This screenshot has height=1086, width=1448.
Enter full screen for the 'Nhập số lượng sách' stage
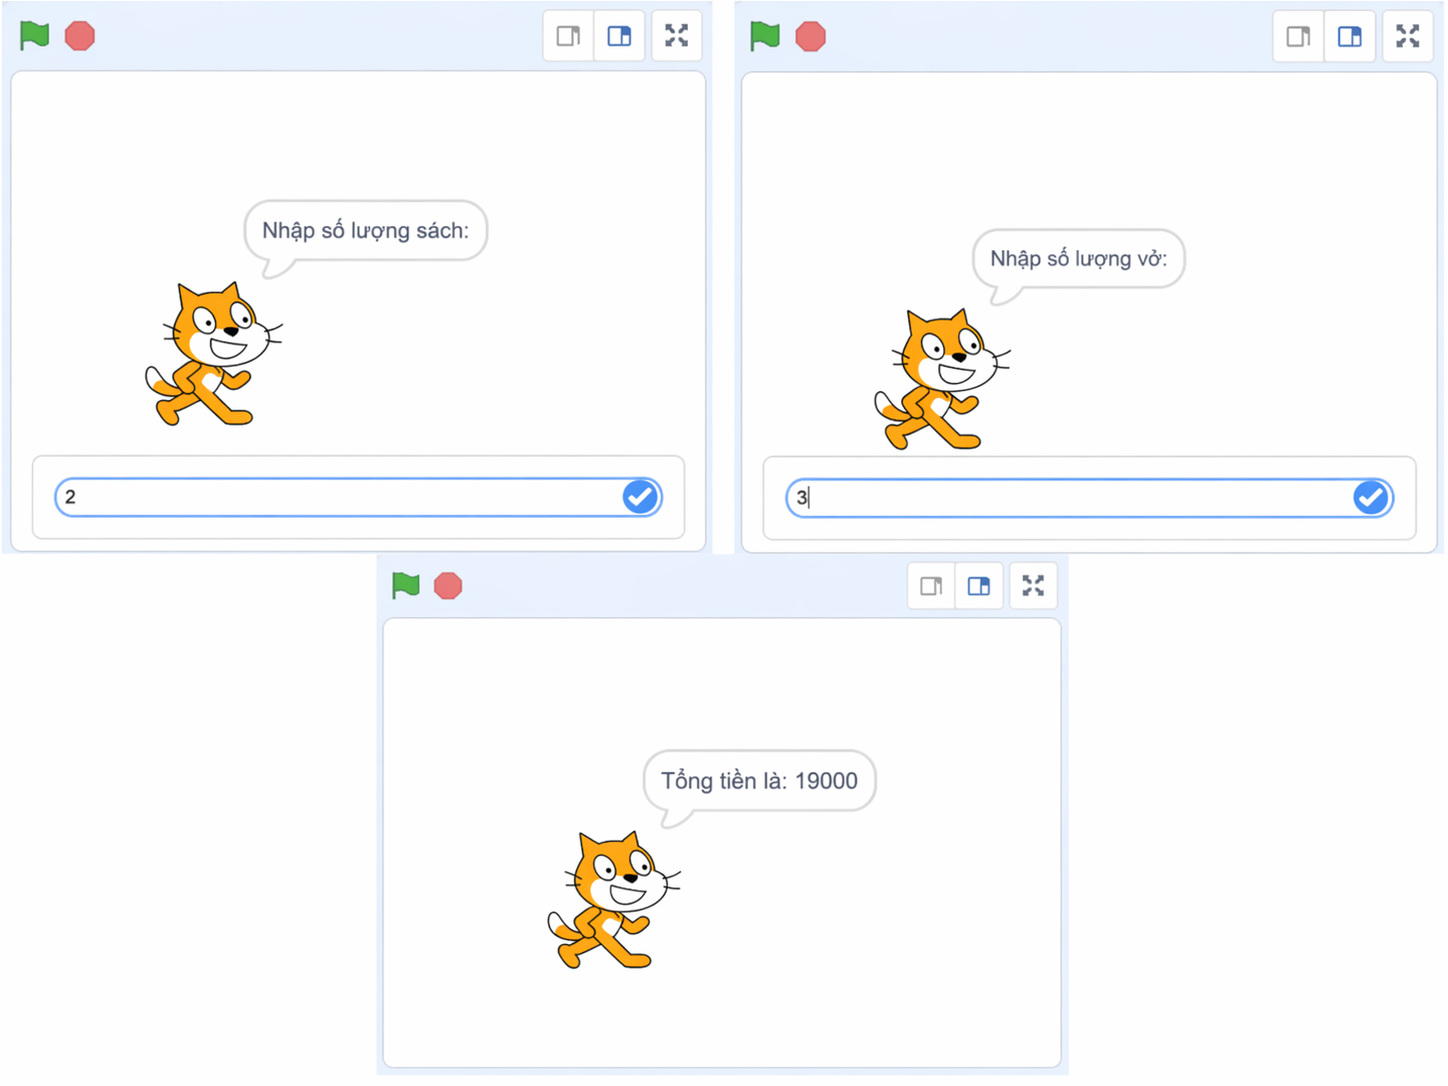tap(677, 36)
